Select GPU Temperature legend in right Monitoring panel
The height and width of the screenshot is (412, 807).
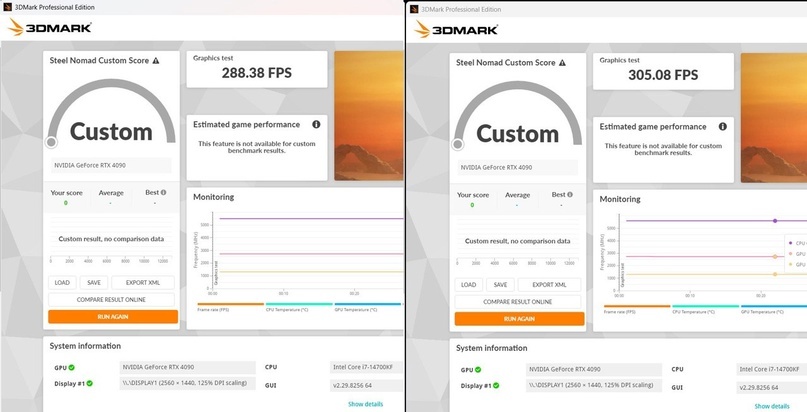774,309
